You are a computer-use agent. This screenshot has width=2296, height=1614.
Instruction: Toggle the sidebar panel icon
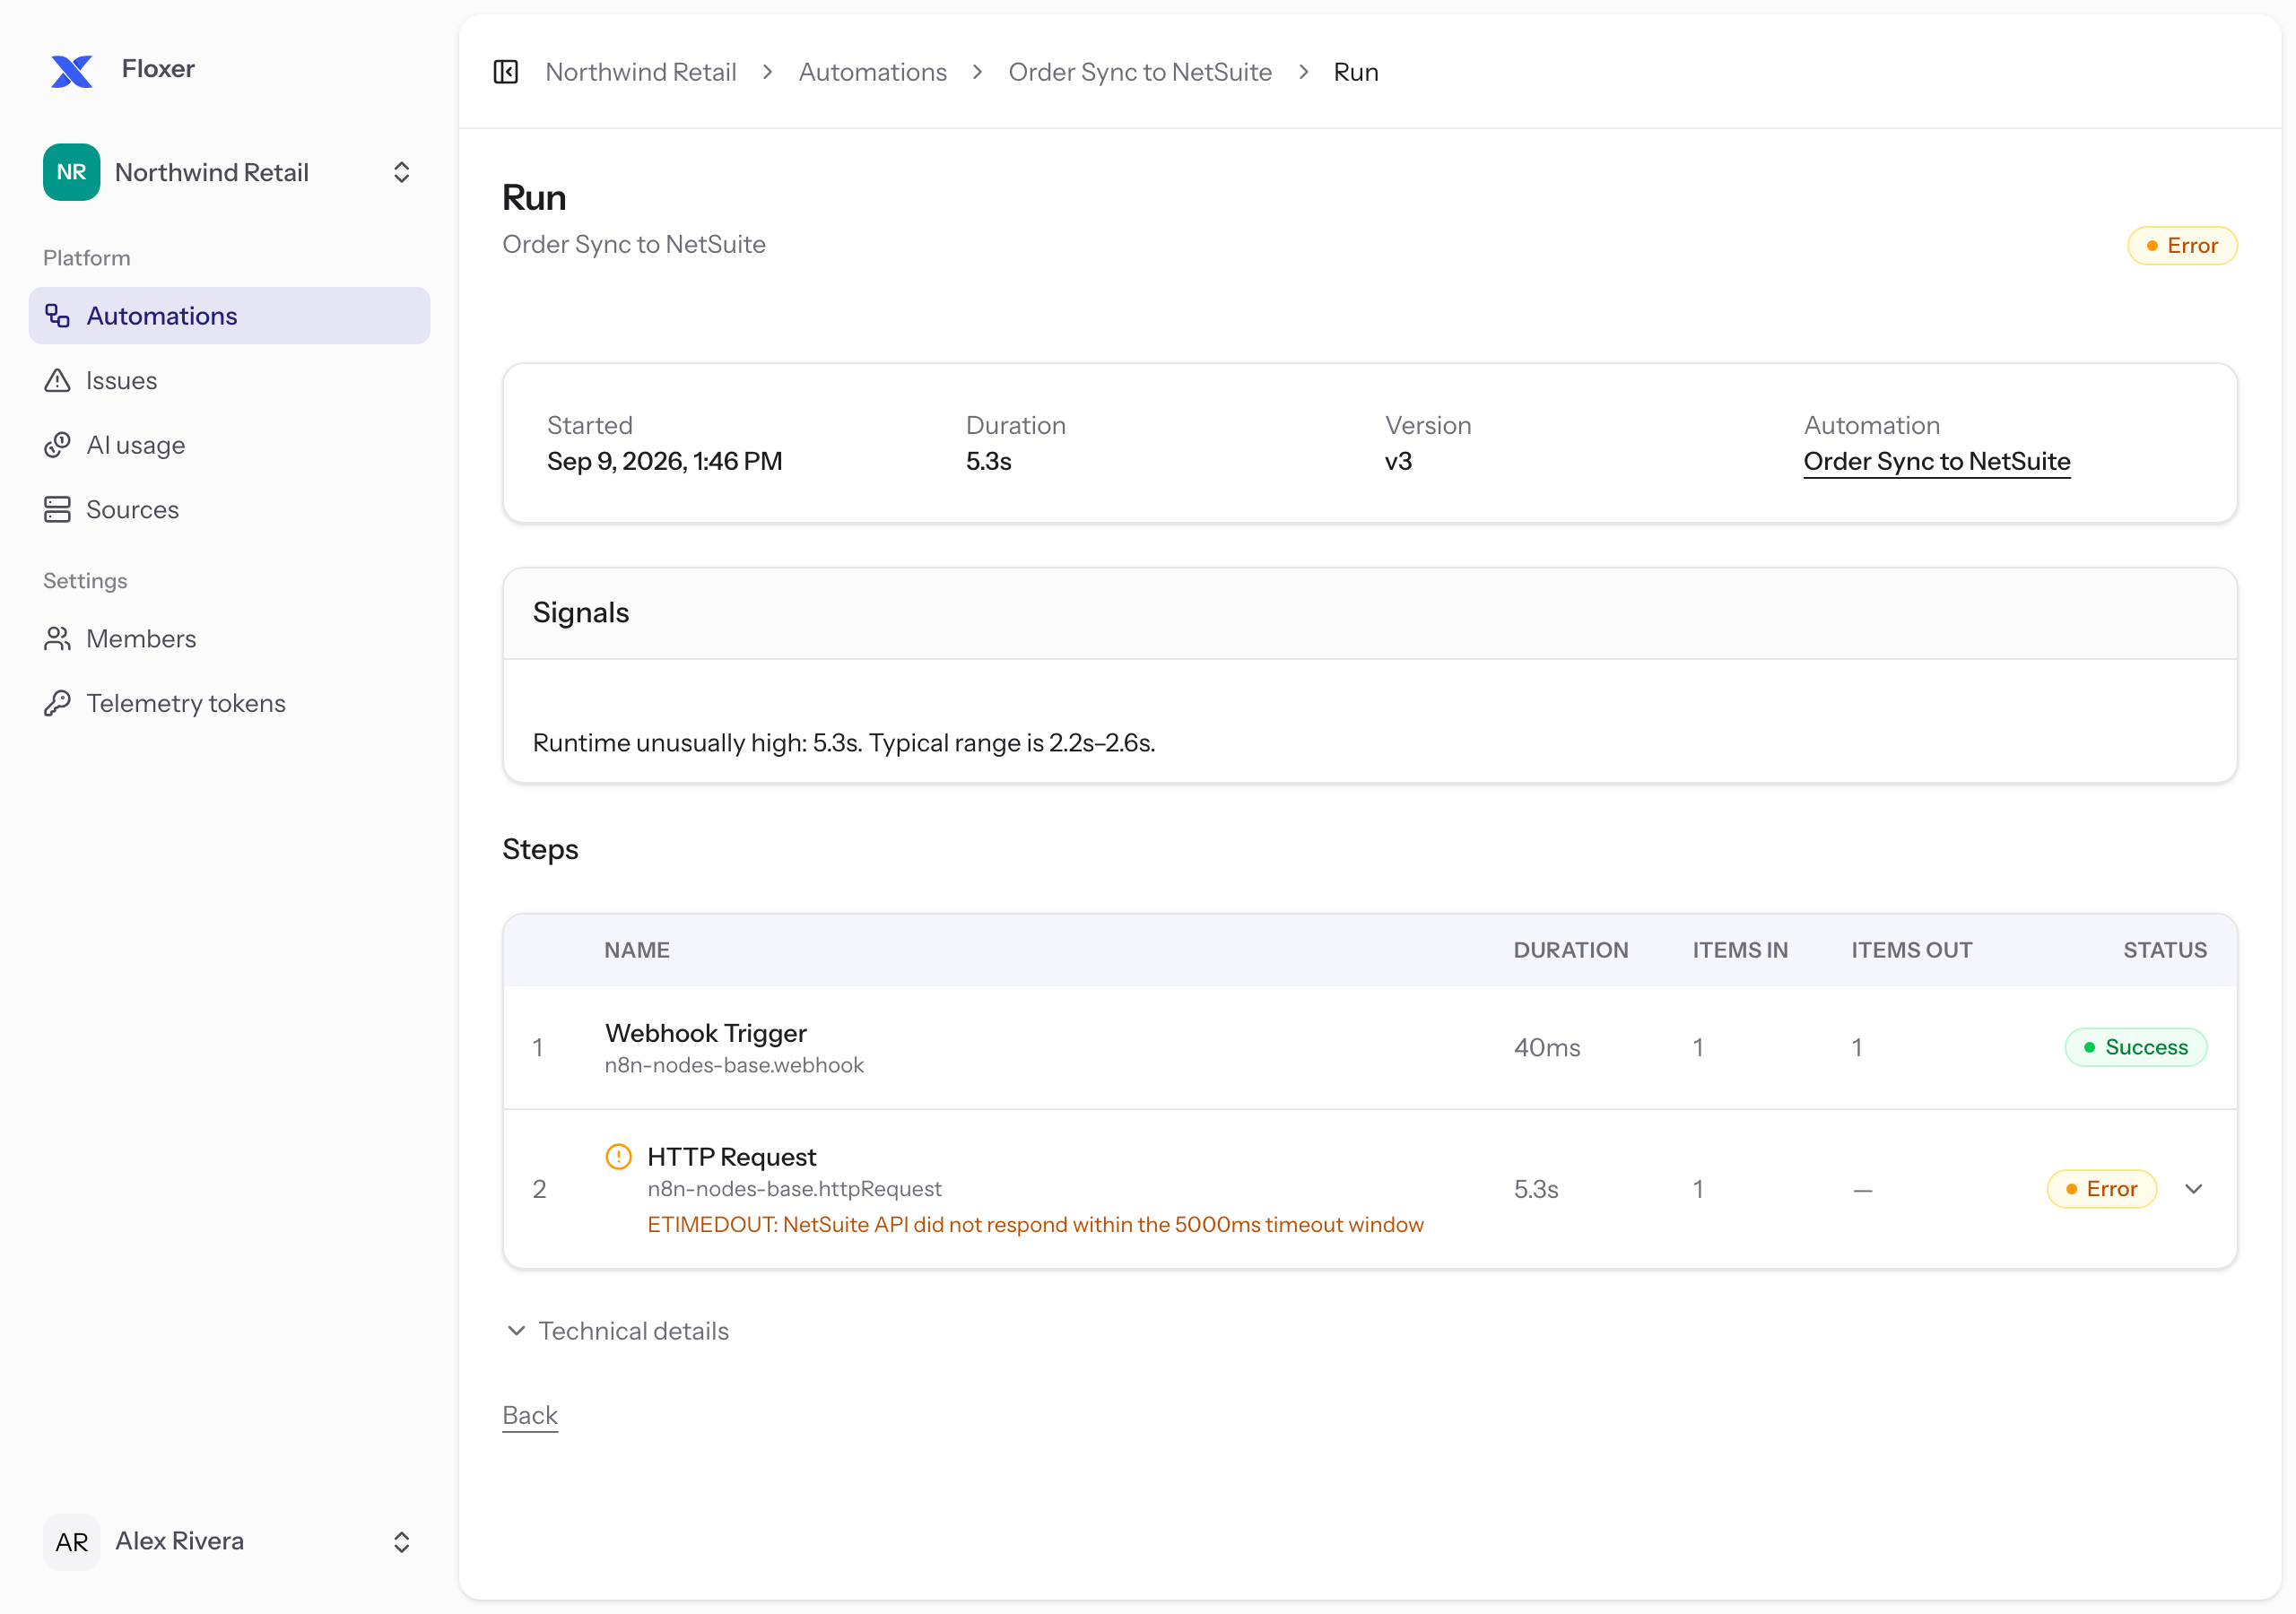(x=506, y=72)
